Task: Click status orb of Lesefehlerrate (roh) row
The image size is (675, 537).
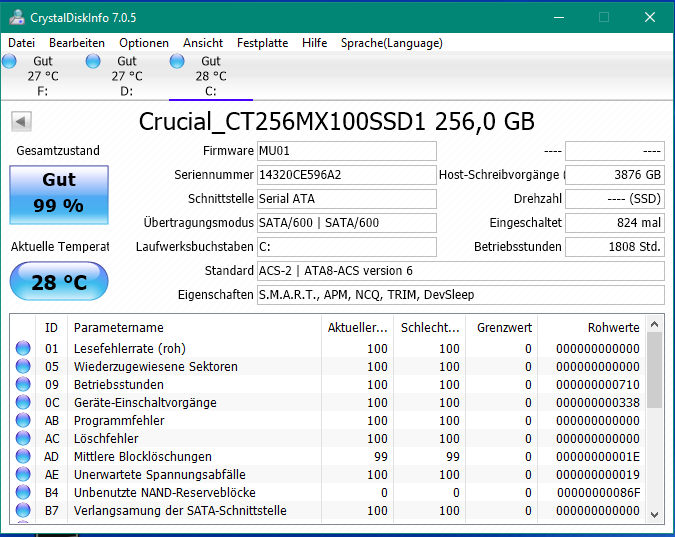Action: [x=23, y=348]
